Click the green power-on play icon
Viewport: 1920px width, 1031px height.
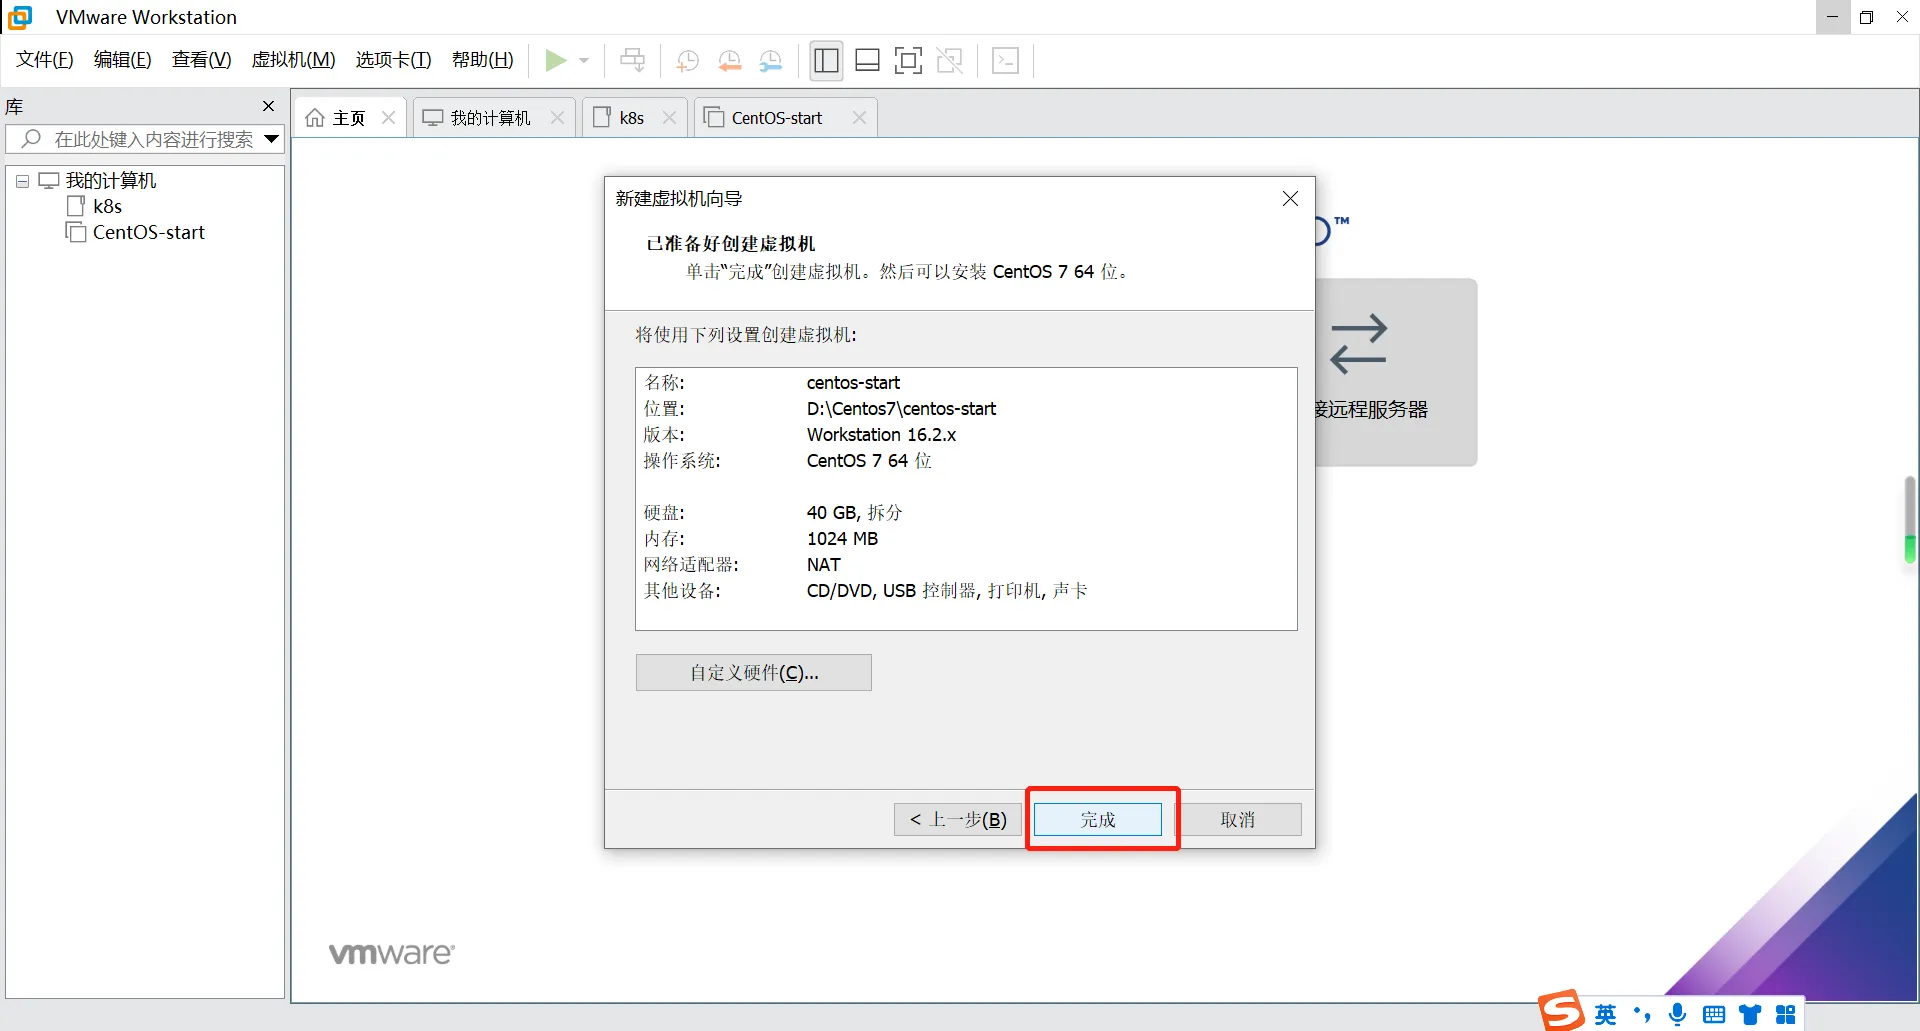[556, 61]
